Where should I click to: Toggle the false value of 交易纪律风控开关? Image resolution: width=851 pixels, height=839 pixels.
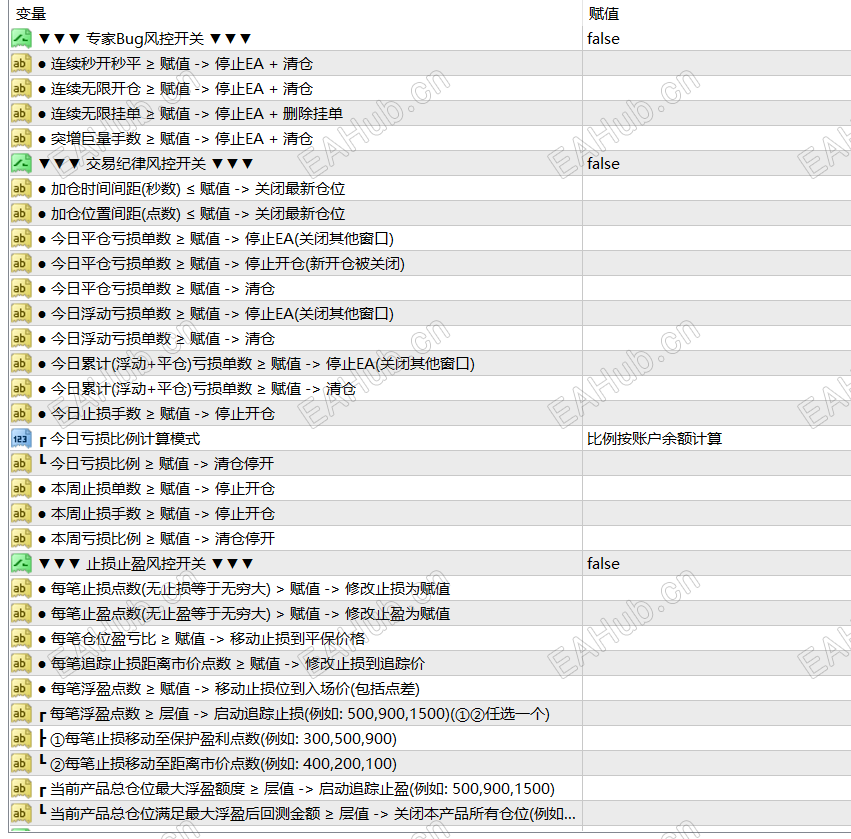click(604, 163)
